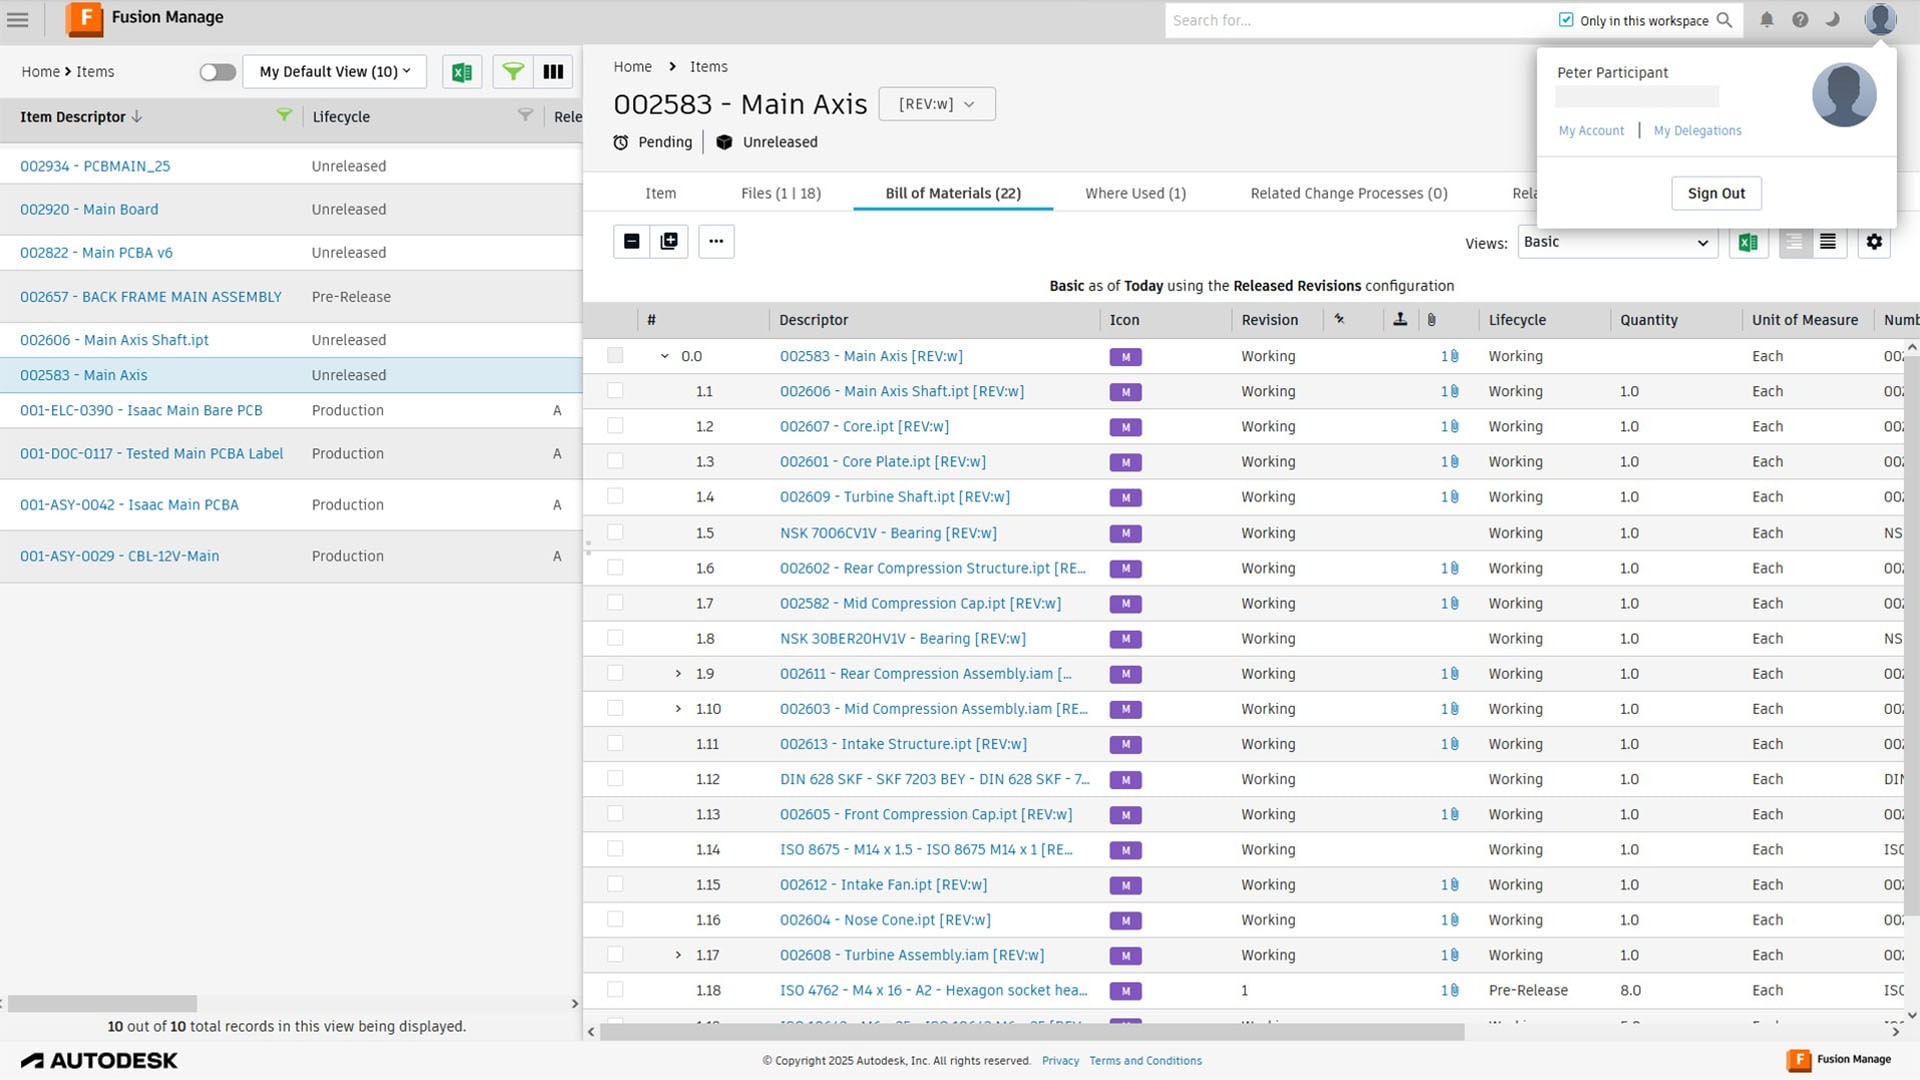Open the Files tab
Viewport: 1920px width, 1080px height.
pos(780,193)
